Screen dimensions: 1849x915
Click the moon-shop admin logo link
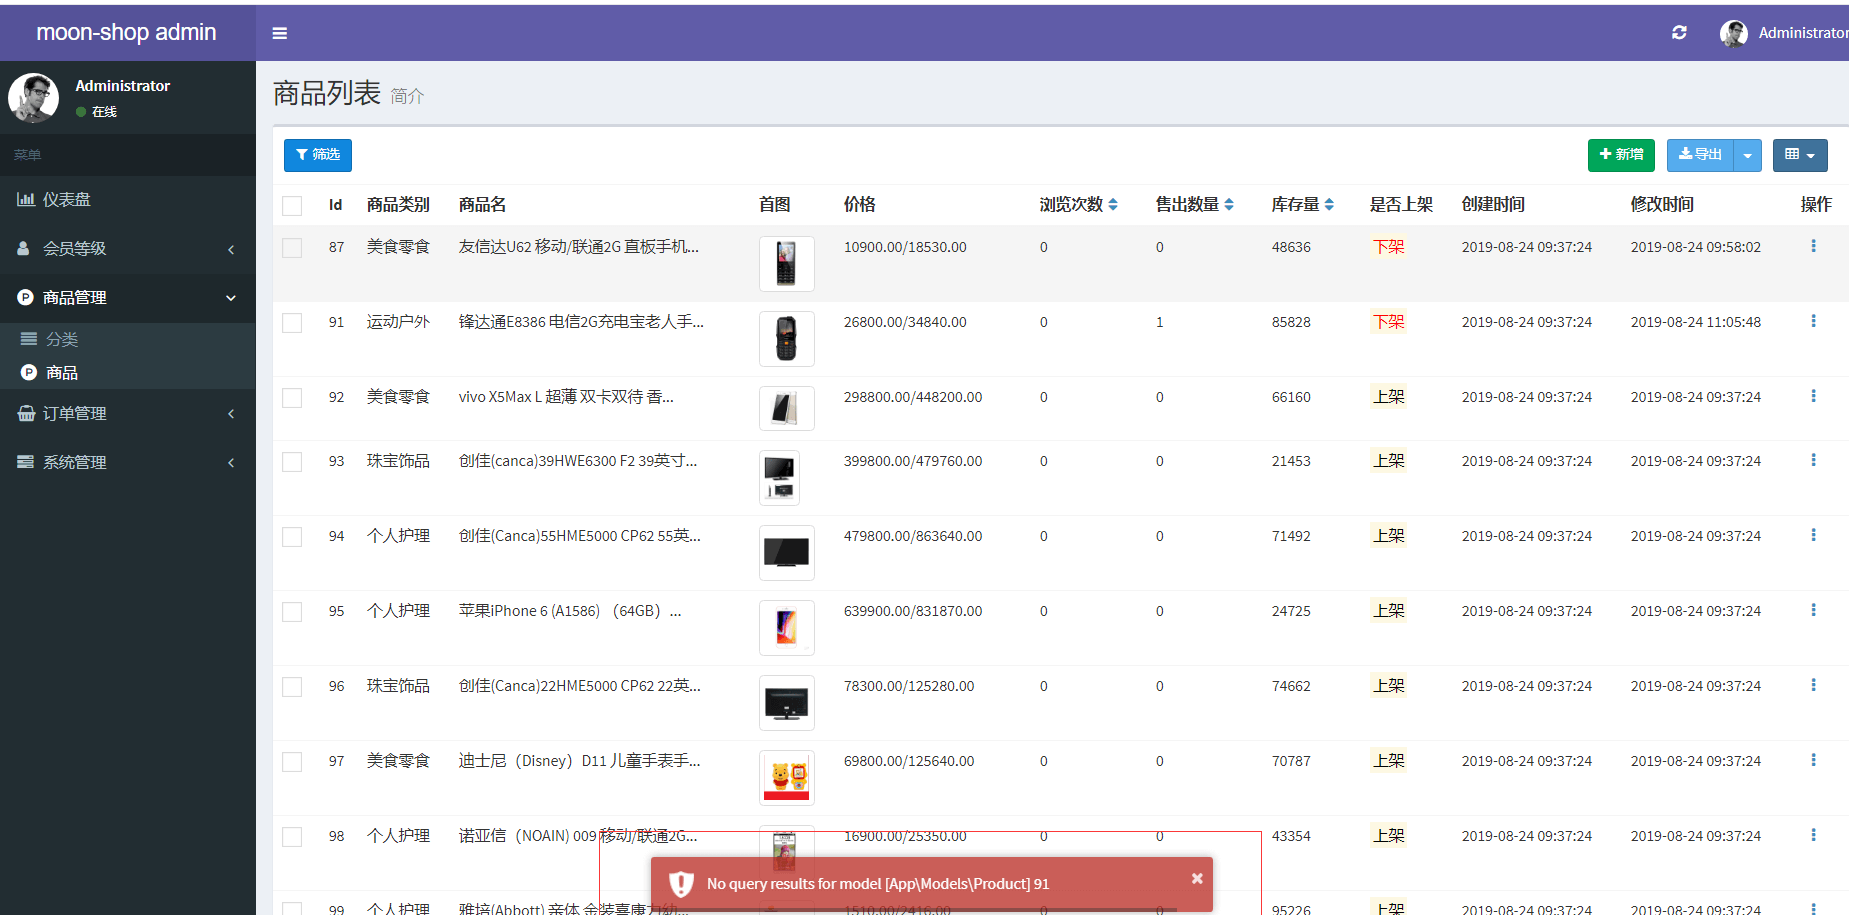coord(127,32)
